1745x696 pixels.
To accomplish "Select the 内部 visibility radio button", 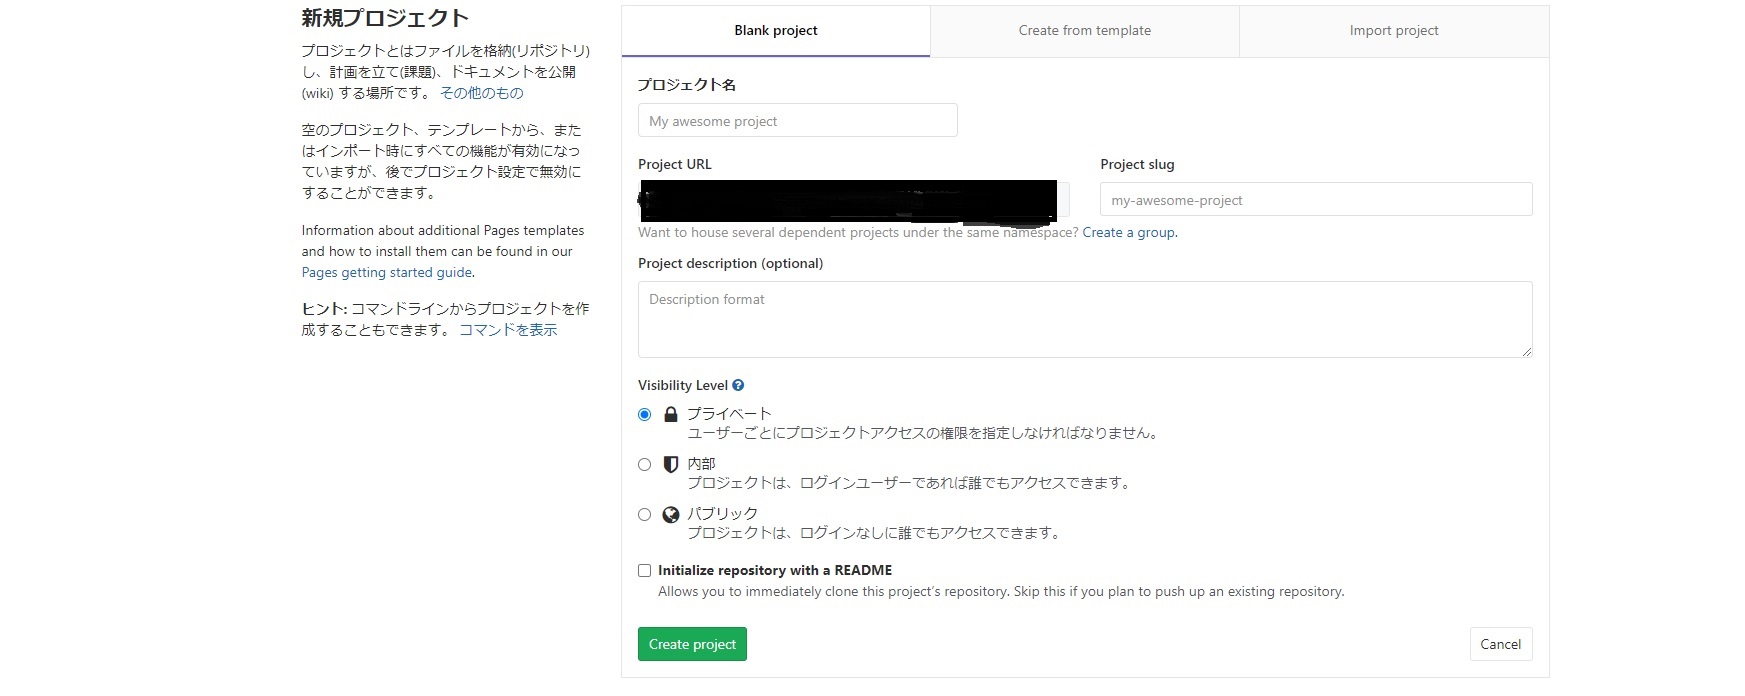I will 645,464.
